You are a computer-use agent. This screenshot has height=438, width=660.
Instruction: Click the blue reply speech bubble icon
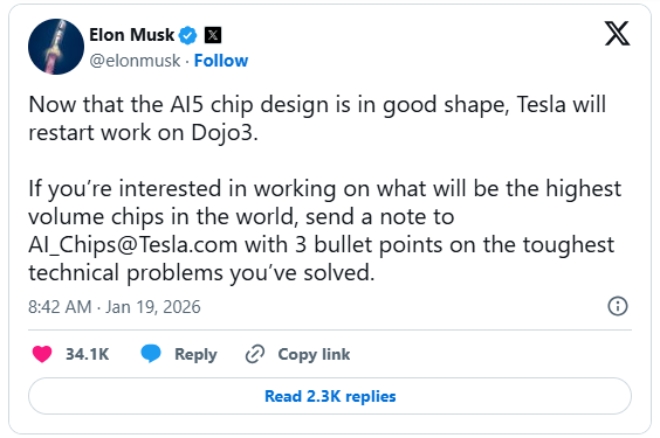151,354
